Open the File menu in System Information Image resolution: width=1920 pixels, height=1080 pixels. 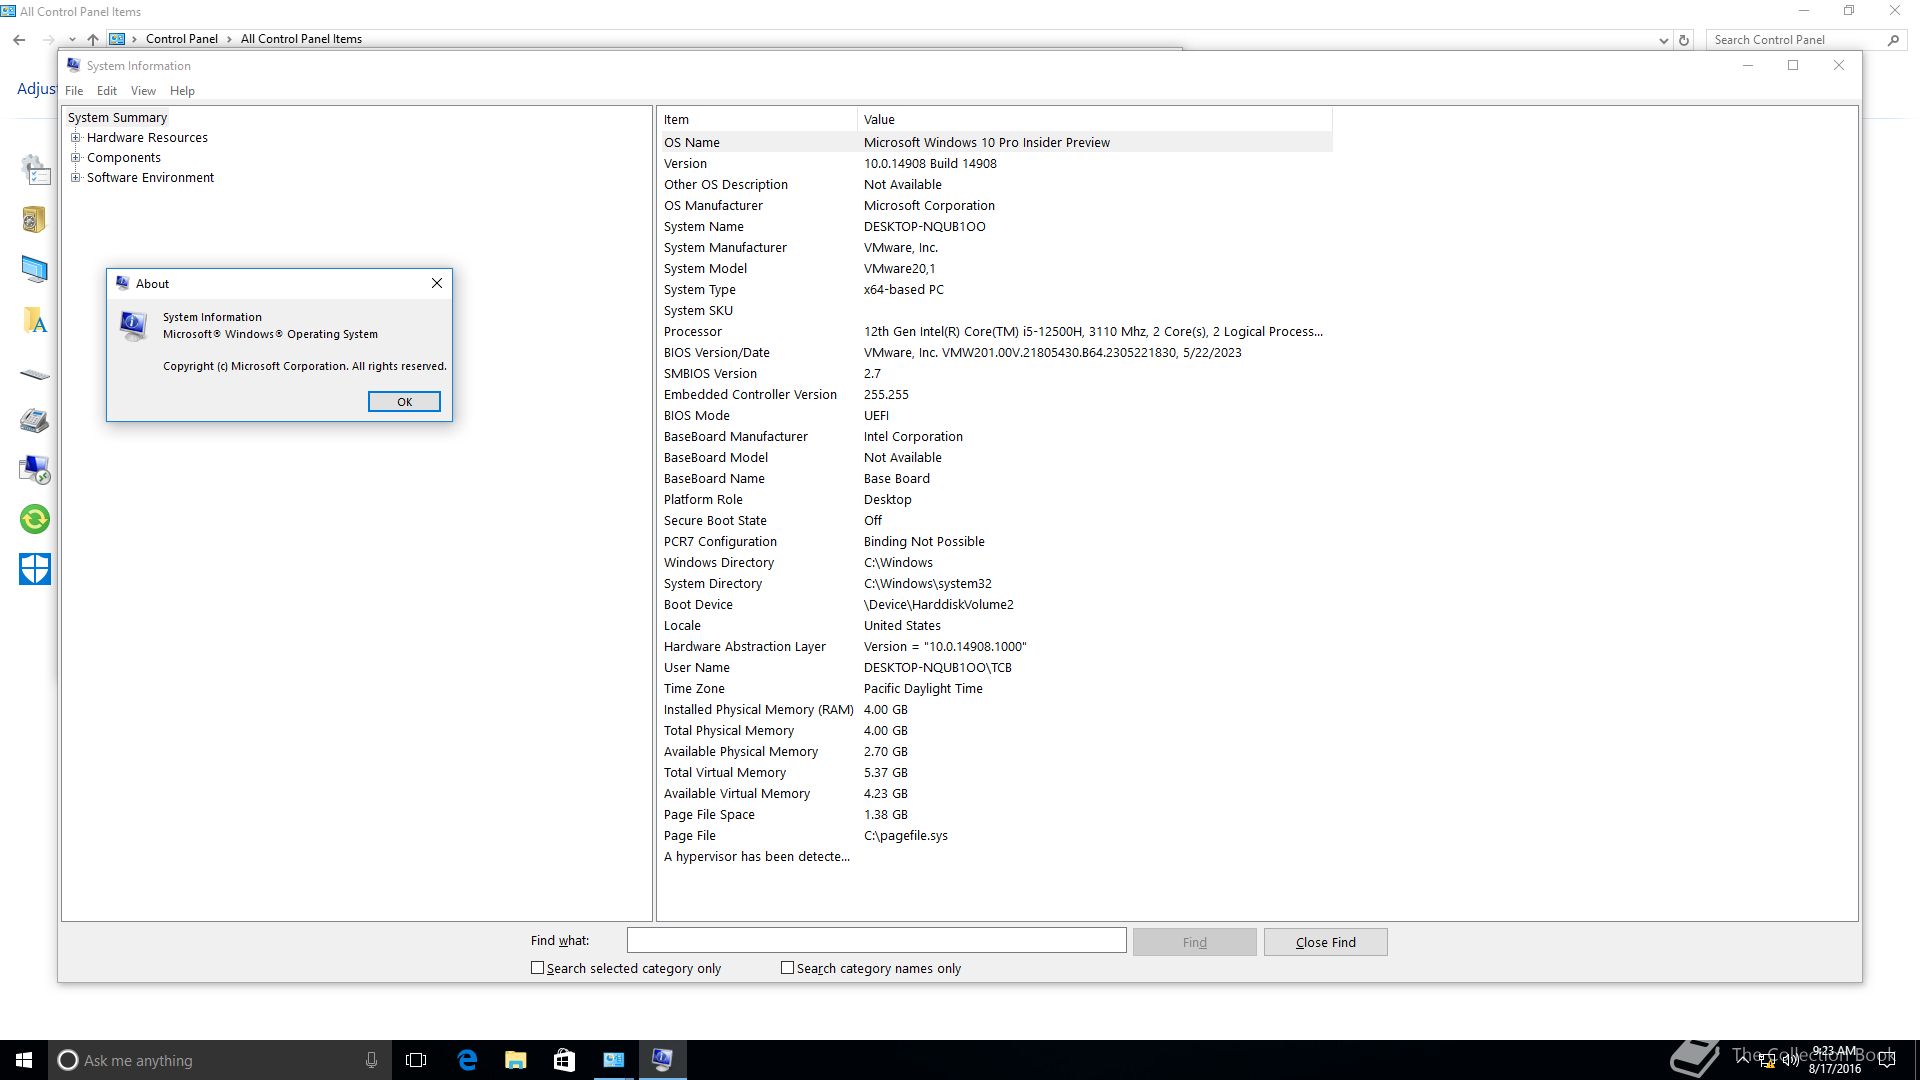point(74,90)
